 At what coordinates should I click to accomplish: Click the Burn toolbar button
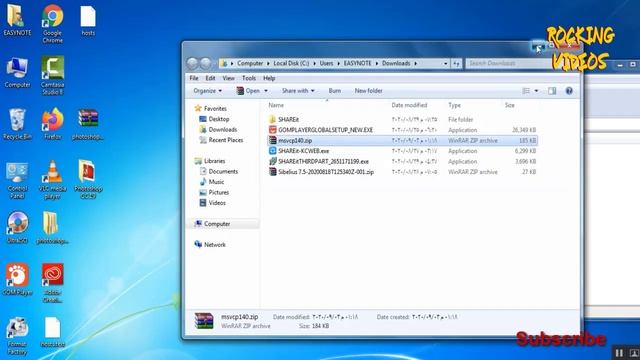(x=335, y=91)
